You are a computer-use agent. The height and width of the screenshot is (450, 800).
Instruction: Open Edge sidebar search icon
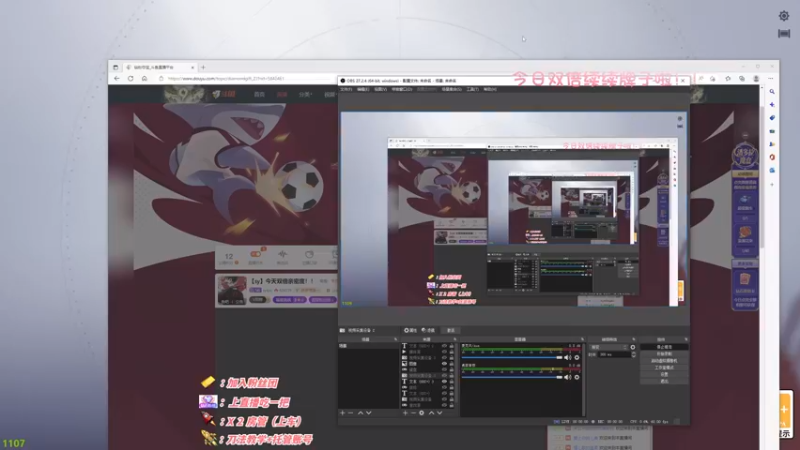coord(772,92)
